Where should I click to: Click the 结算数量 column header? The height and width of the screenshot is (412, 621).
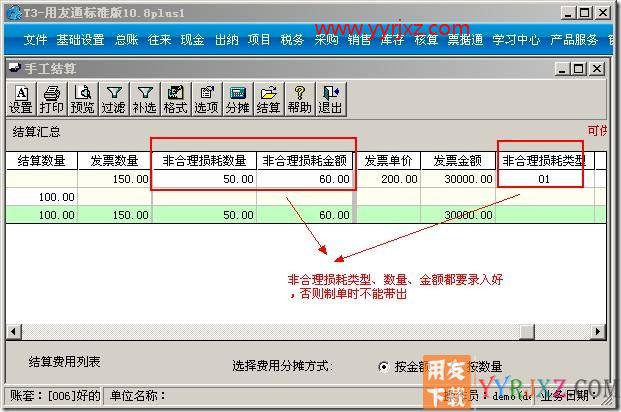[42, 161]
